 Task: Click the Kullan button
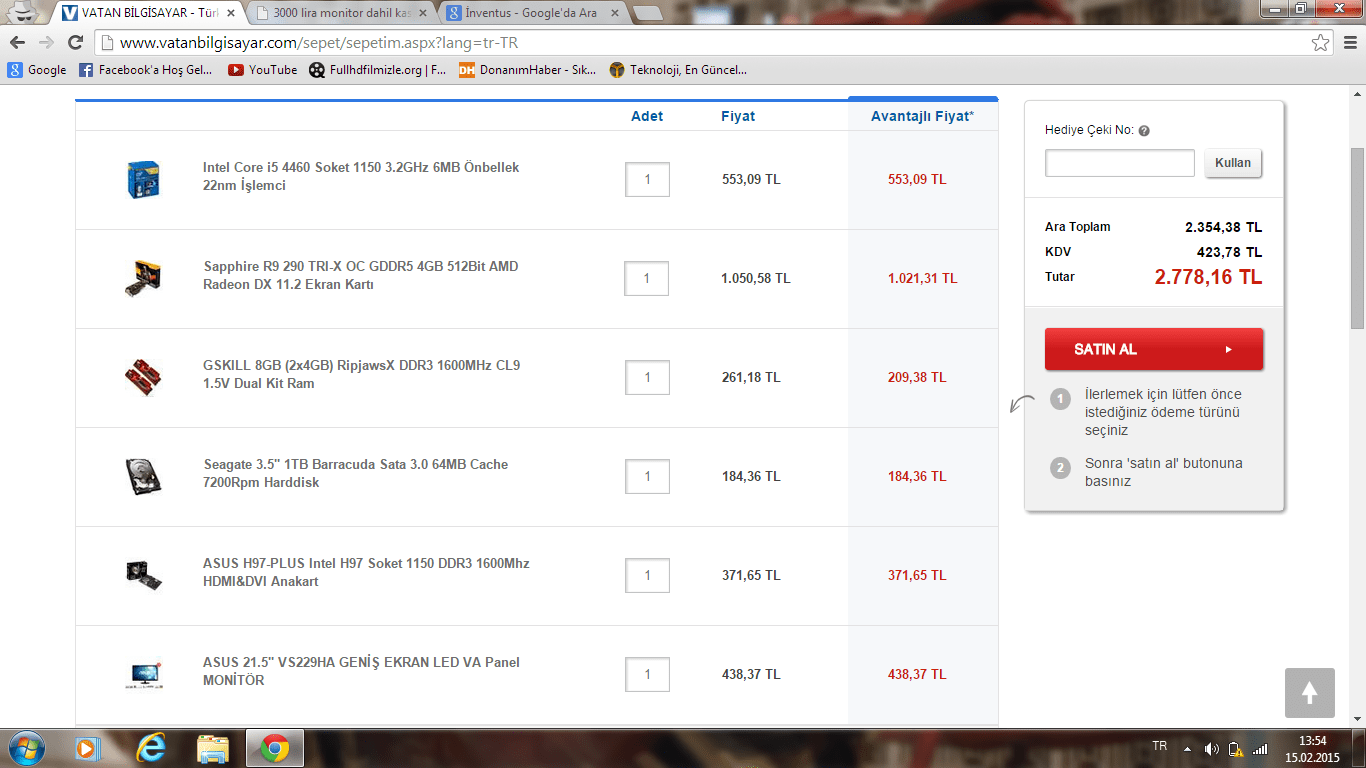click(1233, 163)
